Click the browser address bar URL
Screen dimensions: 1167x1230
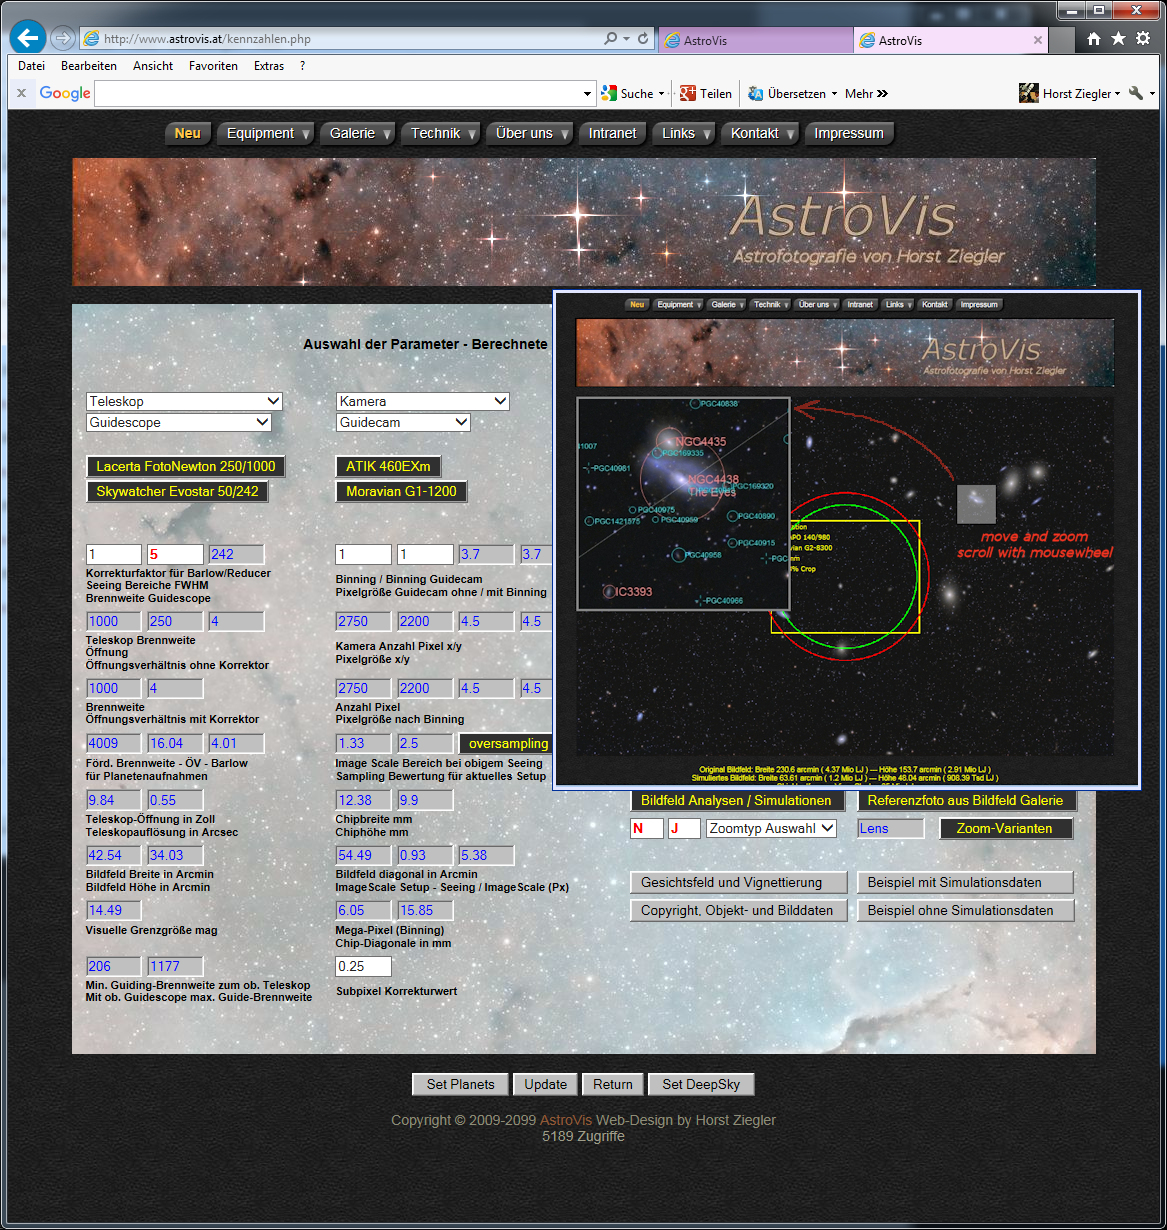(x=338, y=39)
